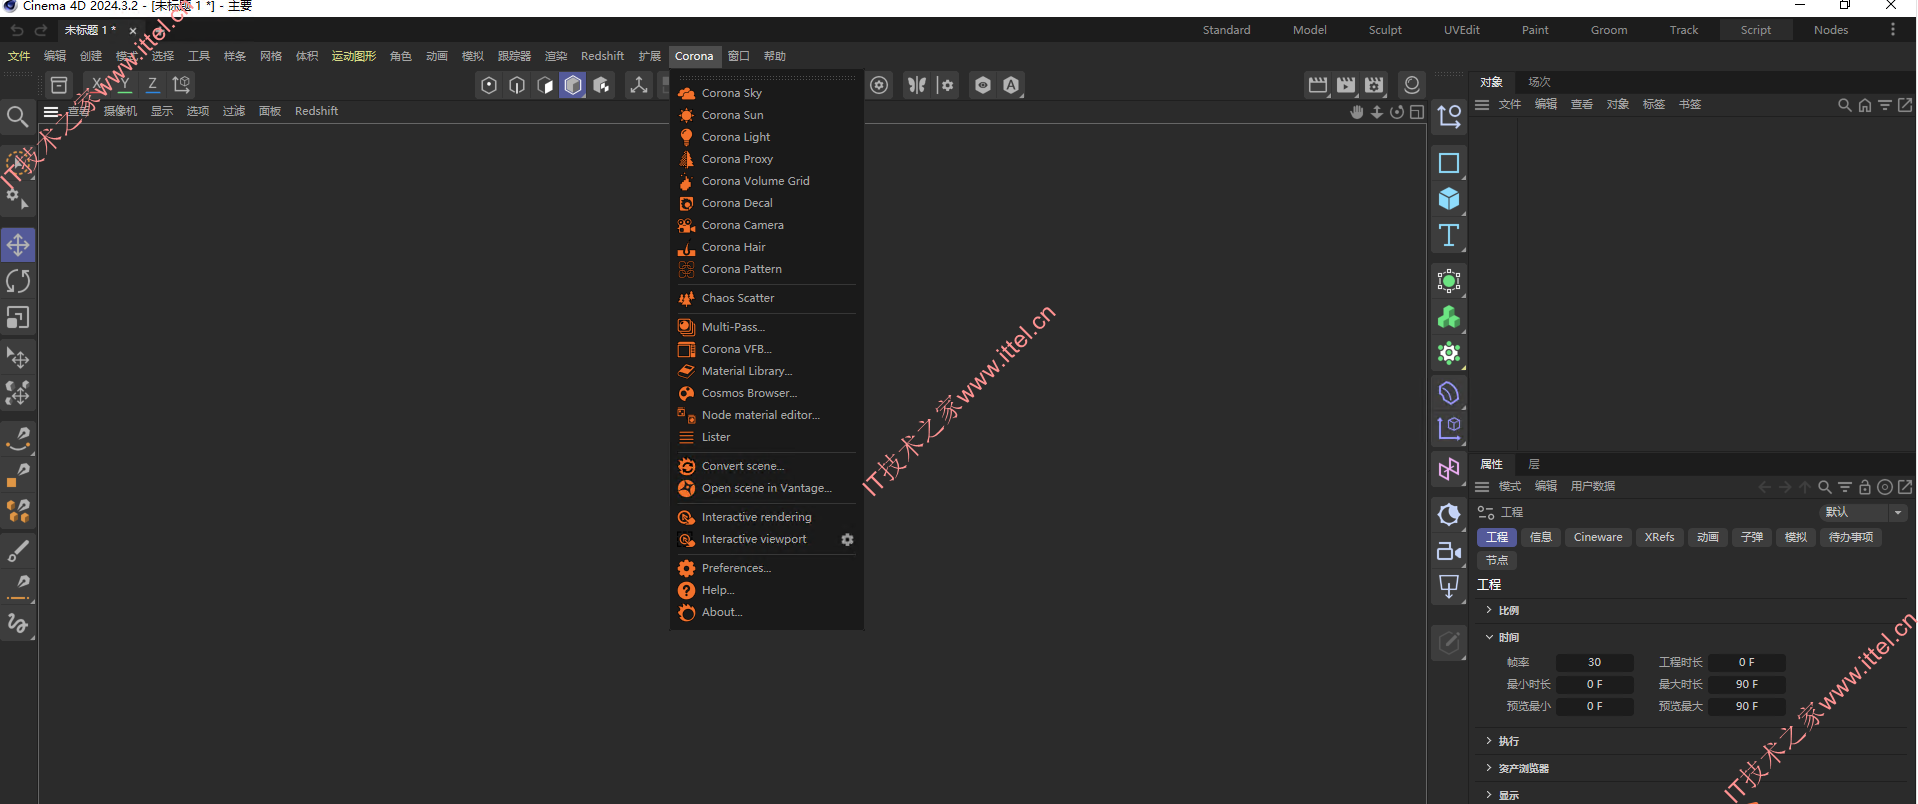Viewport: 1918px width, 804px height.
Task: Open the 层 tab in Attributes
Action: point(1534,464)
